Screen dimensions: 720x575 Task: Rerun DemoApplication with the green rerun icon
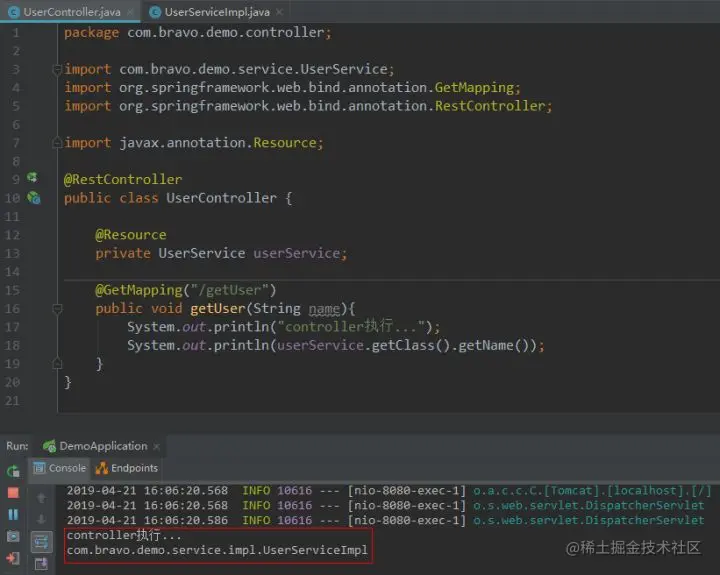tap(13, 471)
